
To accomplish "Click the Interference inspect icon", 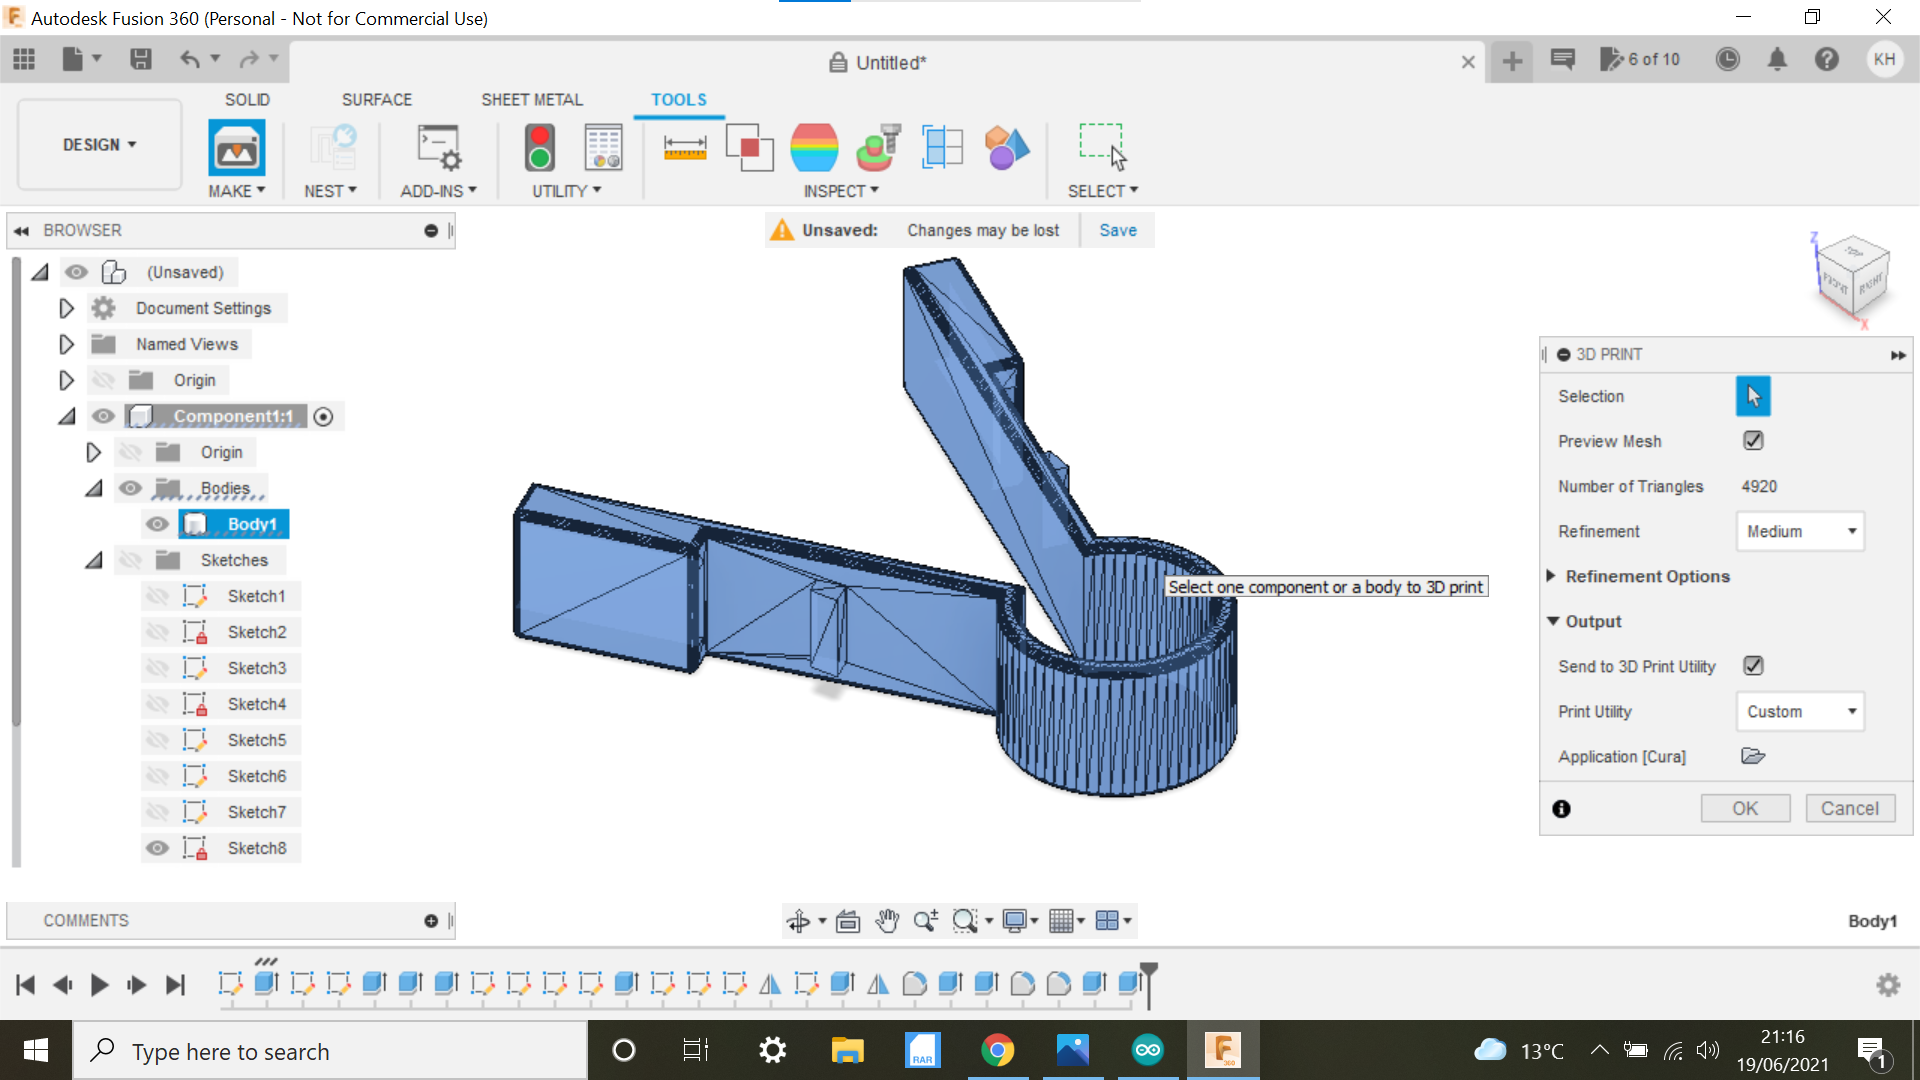I will [x=749, y=148].
